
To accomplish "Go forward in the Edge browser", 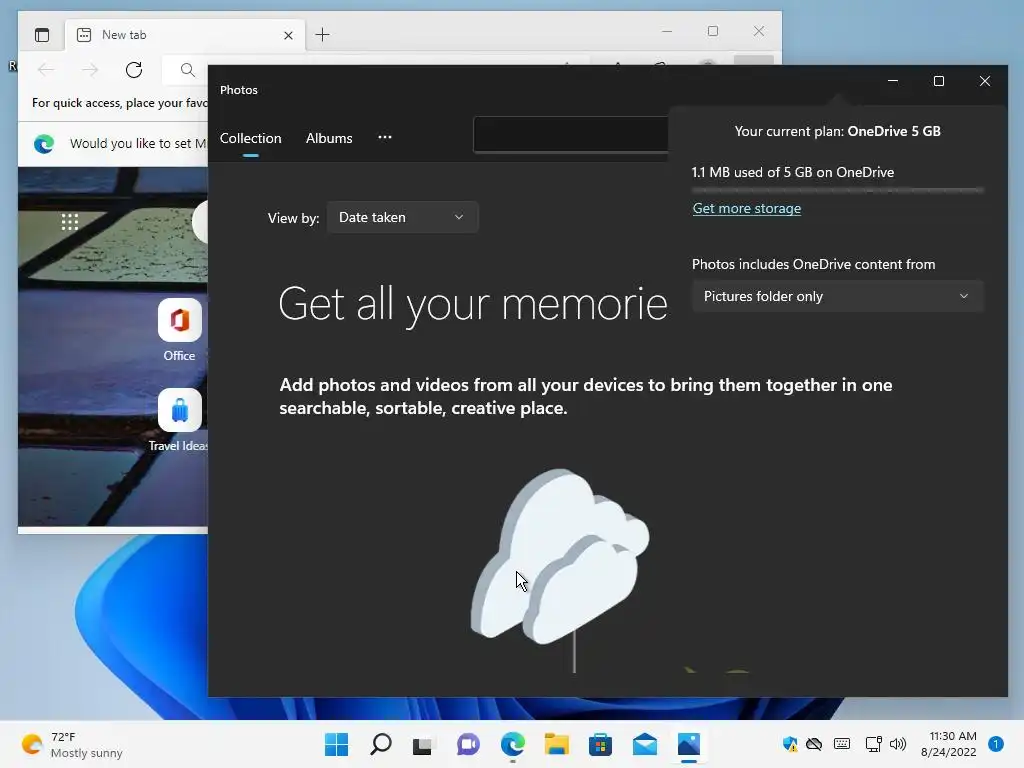I will (x=90, y=70).
